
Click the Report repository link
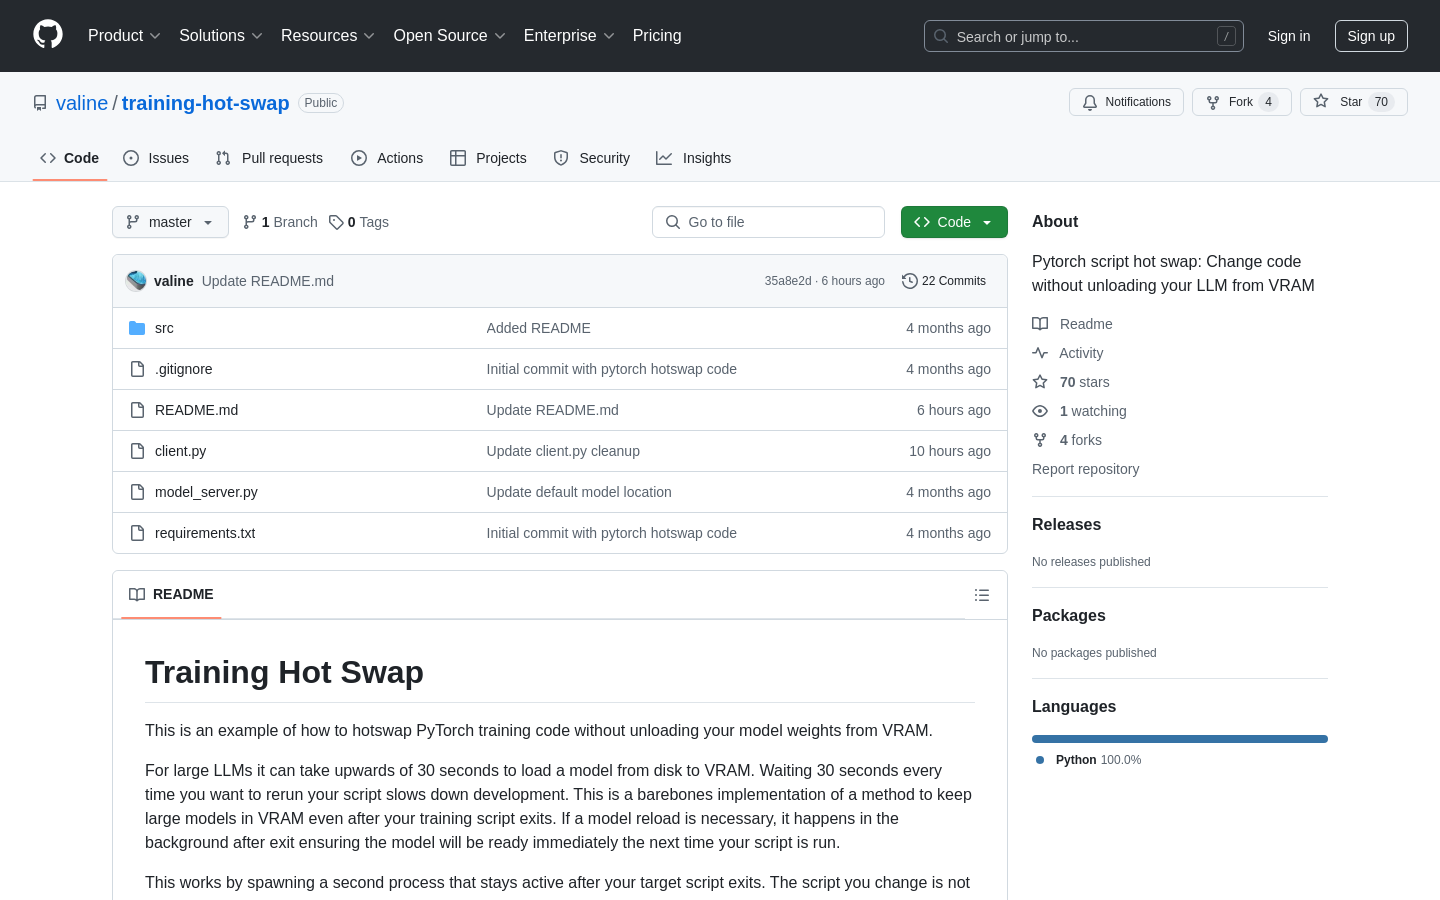click(1085, 469)
